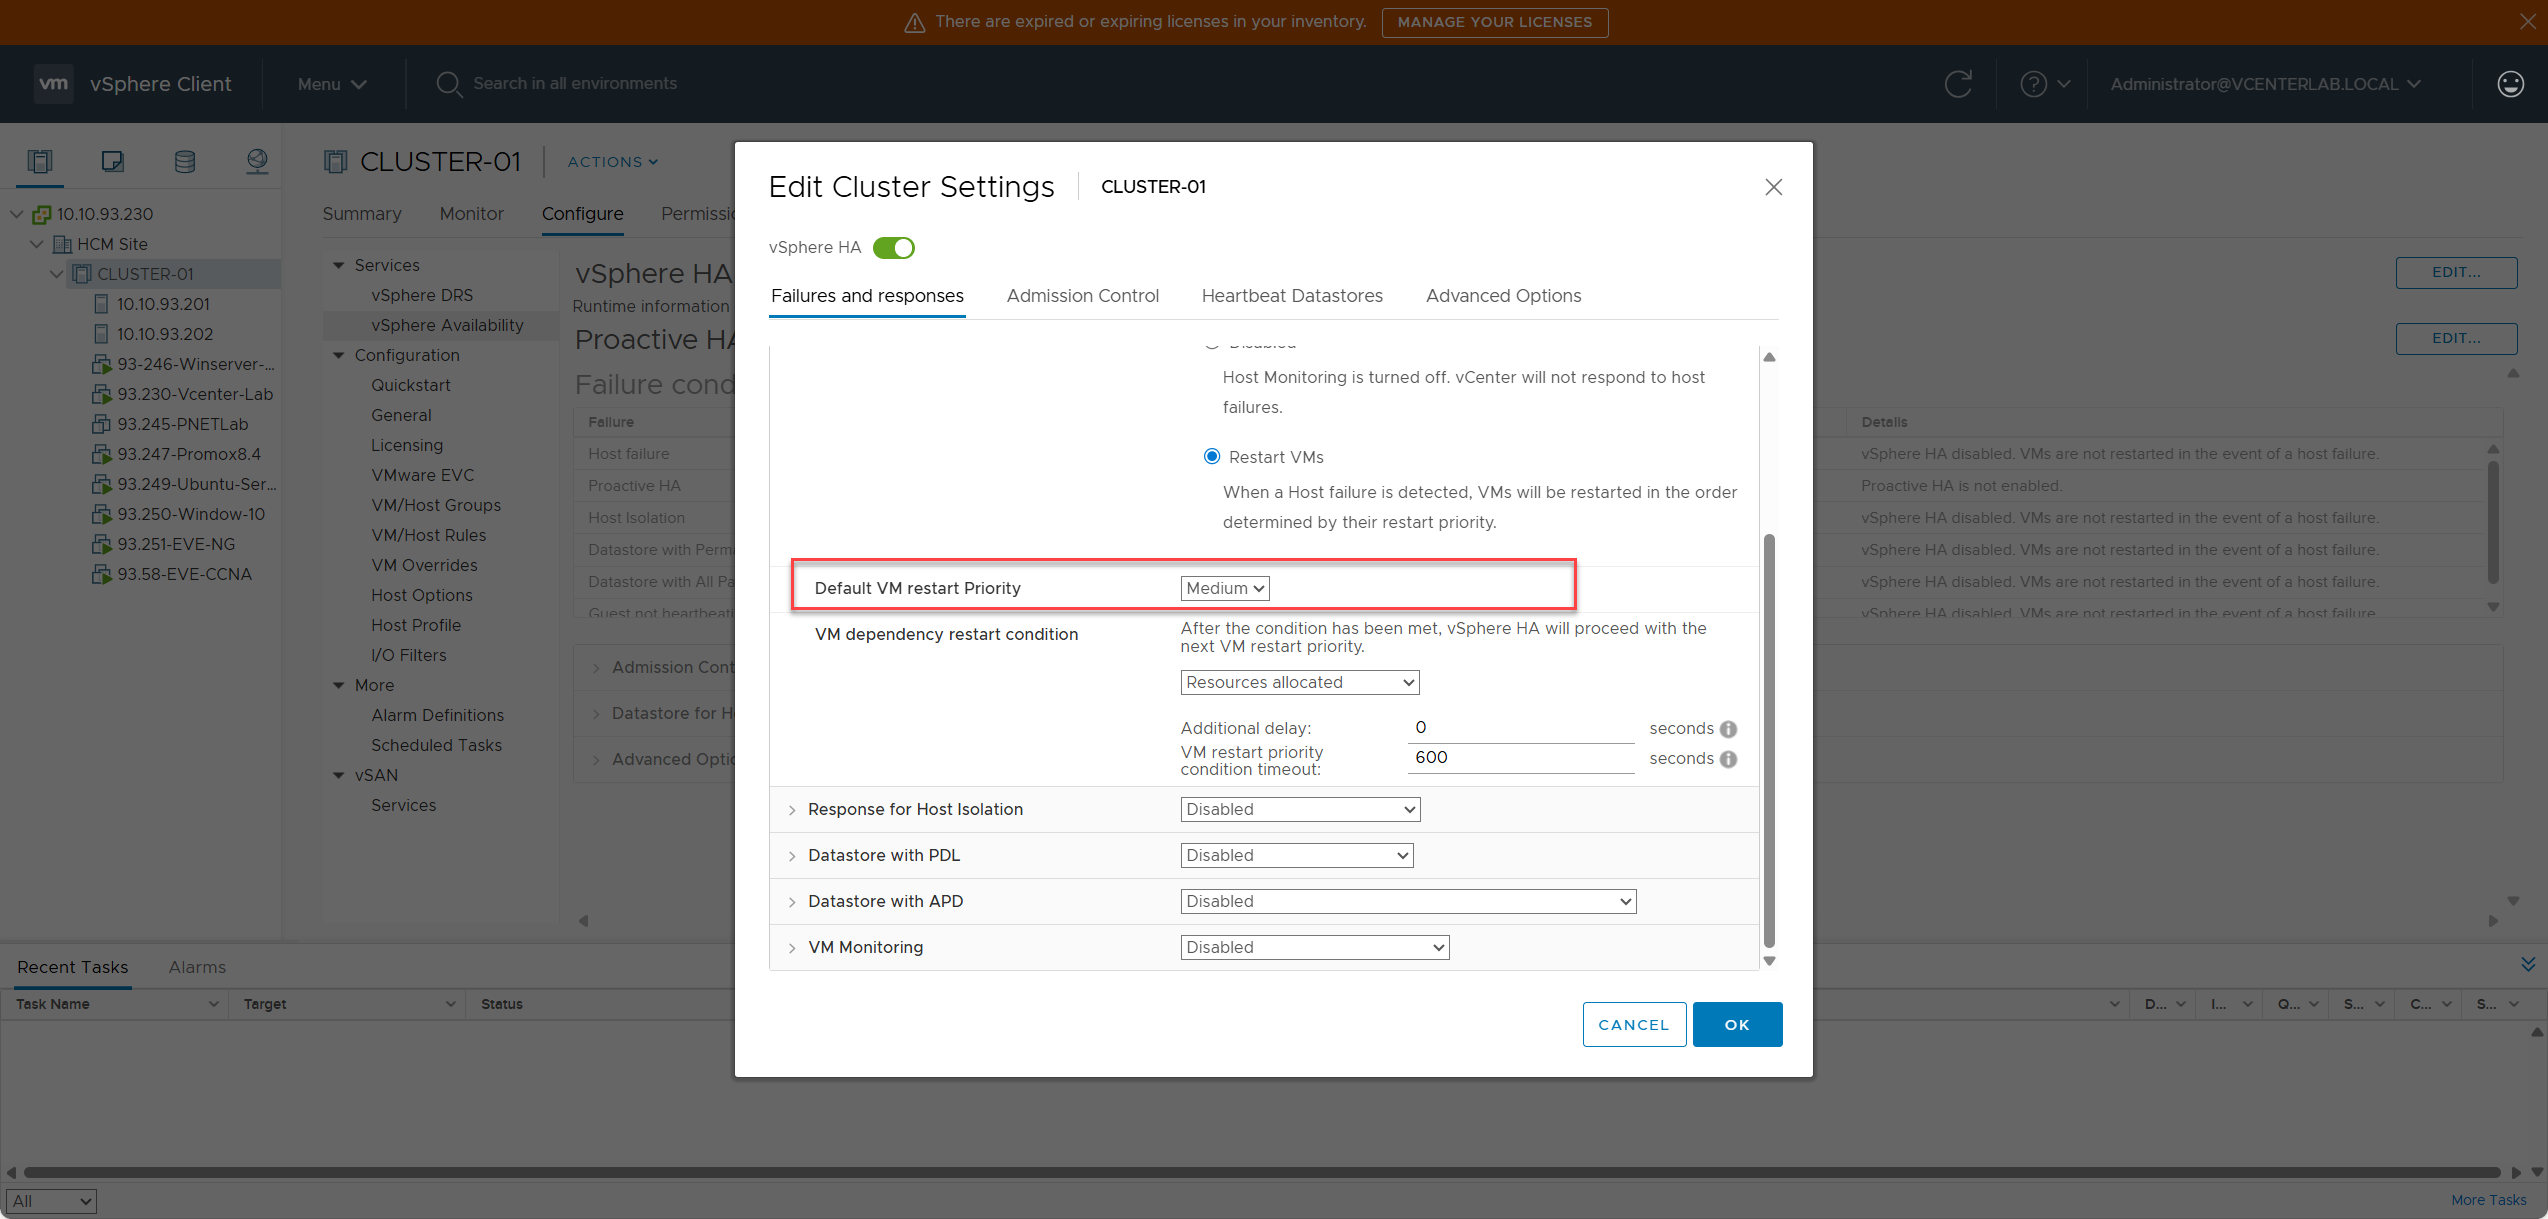
Task: Send feedback via the smiley icon
Action: pyautogui.click(x=2510, y=84)
